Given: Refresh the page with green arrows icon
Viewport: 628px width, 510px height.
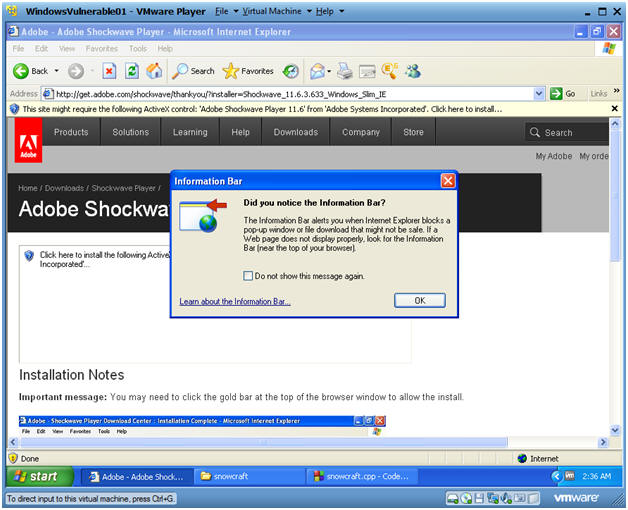Looking at the screenshot, I should [132, 71].
